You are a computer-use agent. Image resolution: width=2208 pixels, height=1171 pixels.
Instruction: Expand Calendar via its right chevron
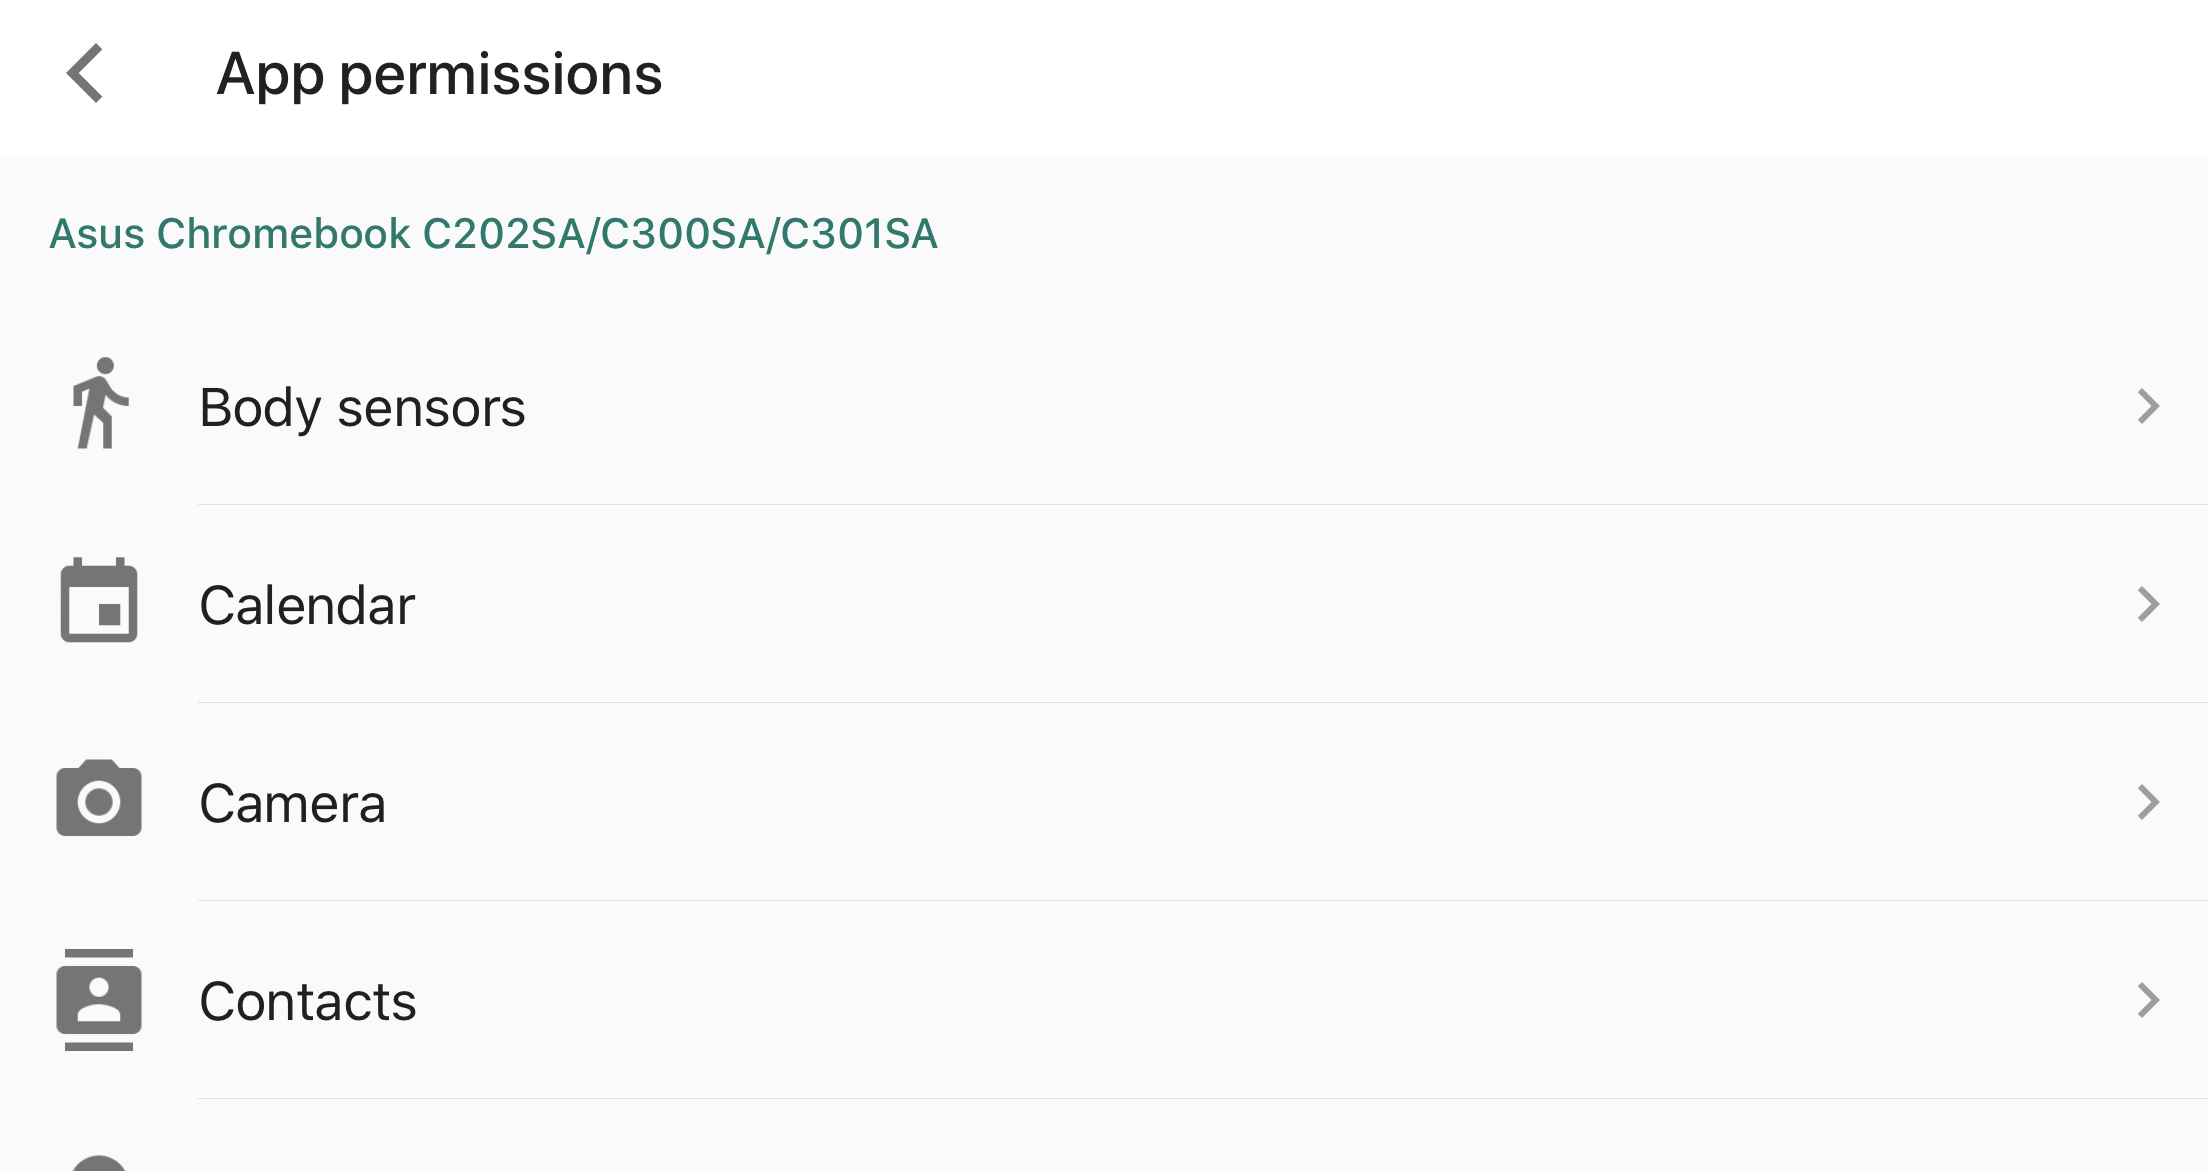point(2148,604)
